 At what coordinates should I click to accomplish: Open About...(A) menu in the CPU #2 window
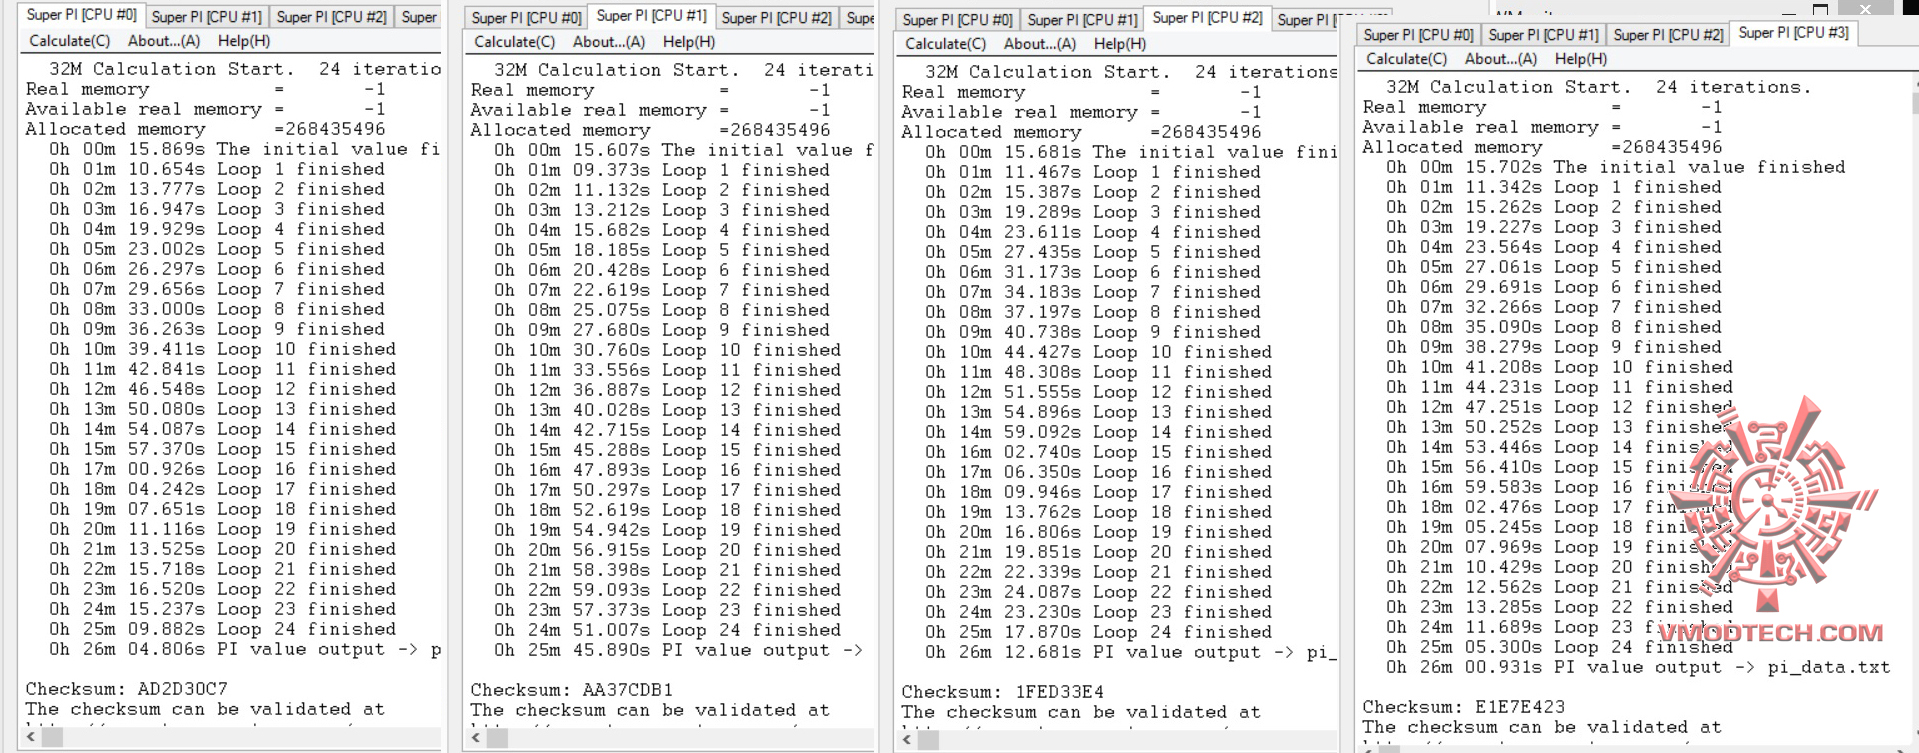point(1040,44)
